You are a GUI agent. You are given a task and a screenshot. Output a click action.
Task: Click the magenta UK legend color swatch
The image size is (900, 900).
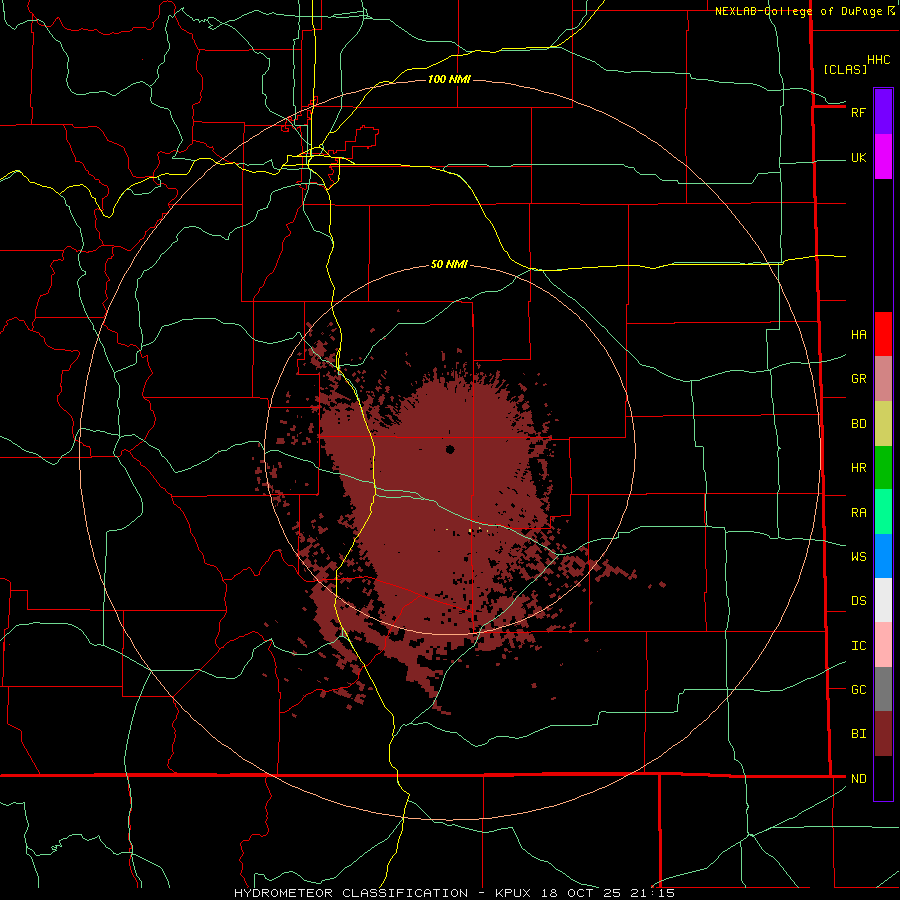[883, 157]
